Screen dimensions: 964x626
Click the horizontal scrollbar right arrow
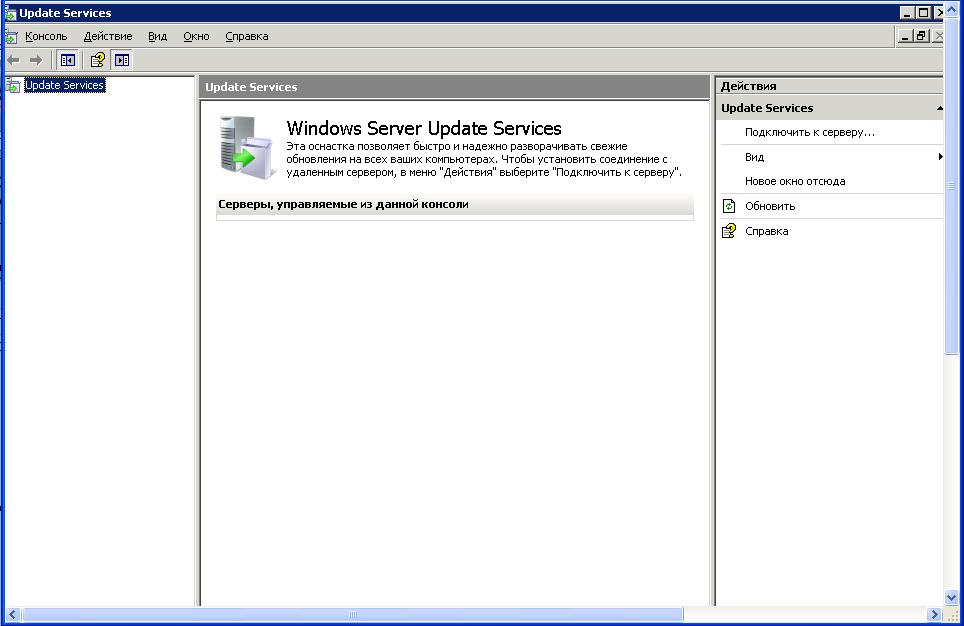(x=934, y=614)
